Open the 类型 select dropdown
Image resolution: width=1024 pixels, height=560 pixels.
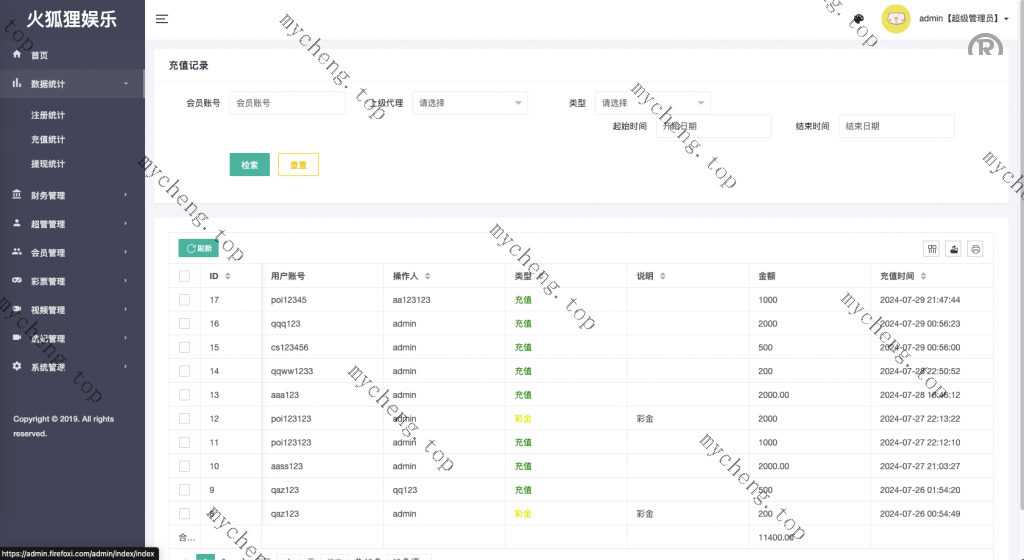652,102
